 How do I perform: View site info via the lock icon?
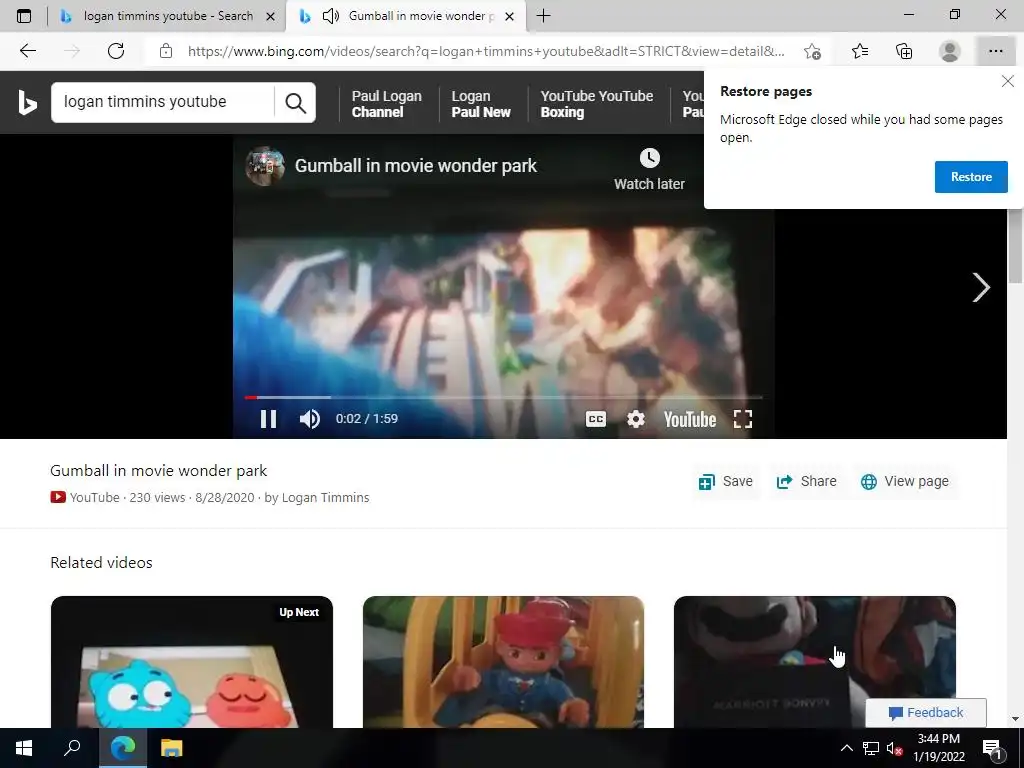pyautogui.click(x=166, y=51)
